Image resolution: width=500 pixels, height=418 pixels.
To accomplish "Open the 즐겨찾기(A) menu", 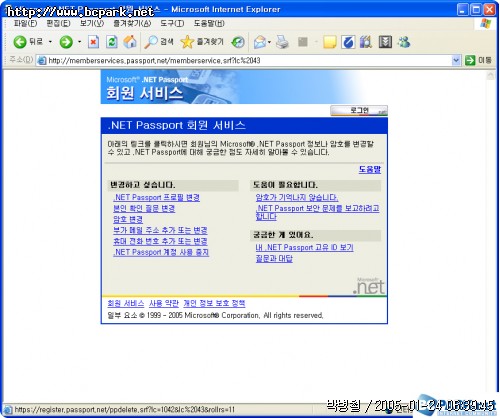I will point(132,23).
